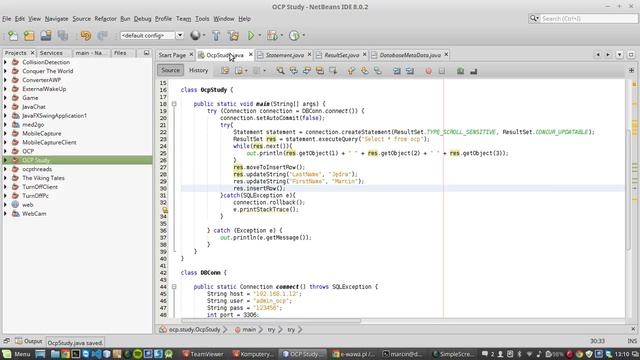640x360 pixels.
Task: Click the Undo toolbar icon
Action: [86, 36]
